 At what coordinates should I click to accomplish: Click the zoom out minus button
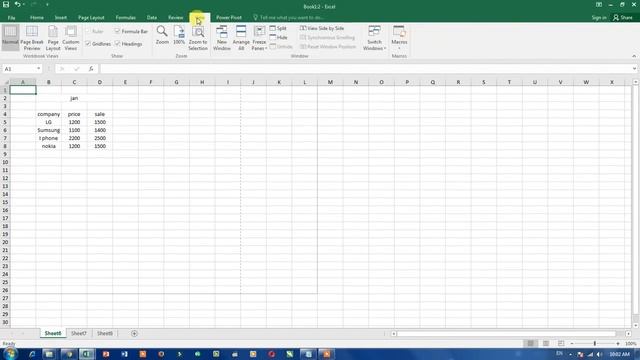click(x=572, y=344)
